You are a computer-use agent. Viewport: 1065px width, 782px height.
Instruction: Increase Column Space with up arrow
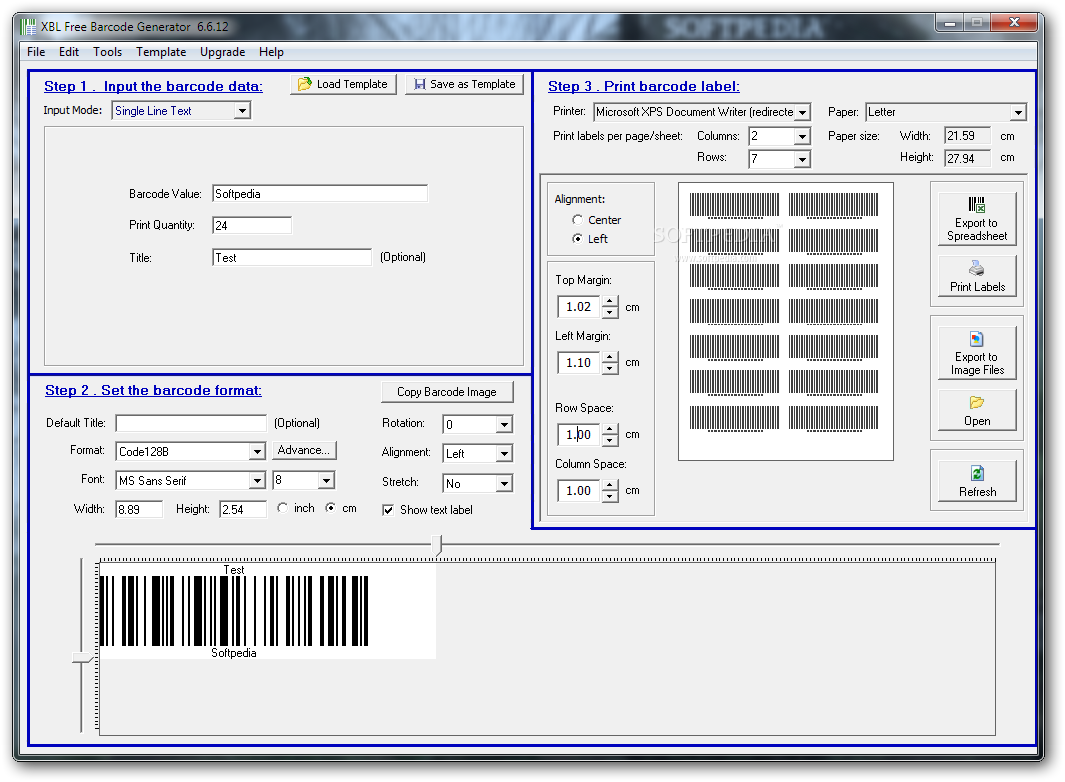(x=611, y=485)
